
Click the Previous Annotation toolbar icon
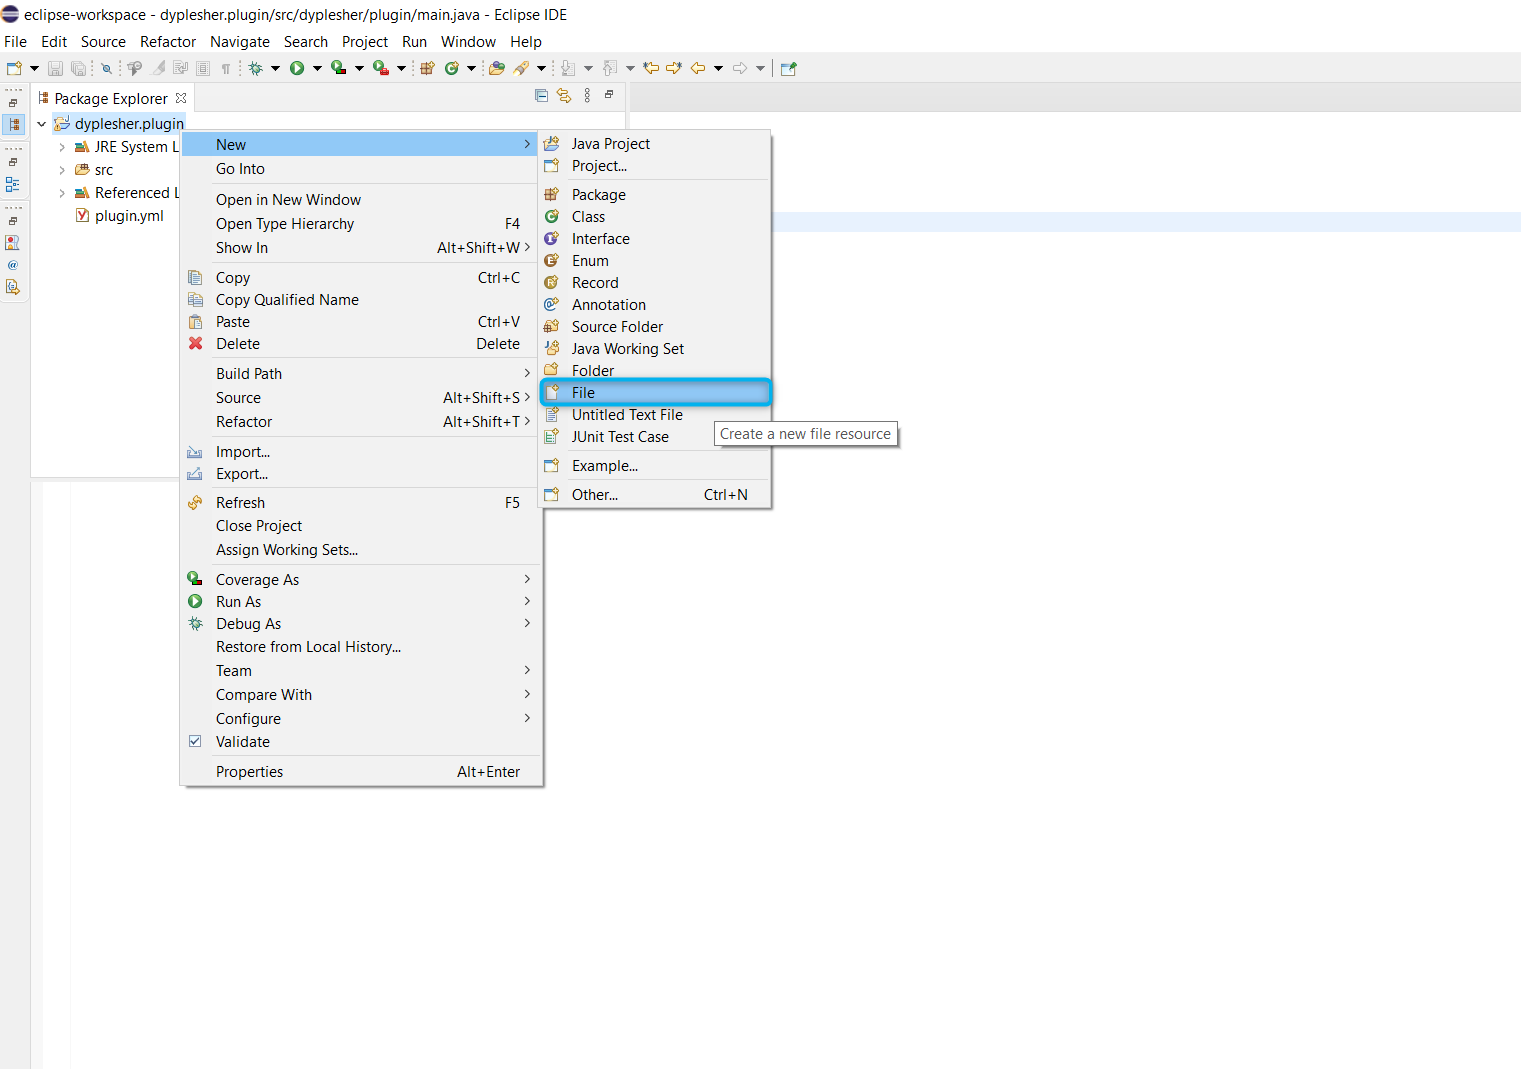pyautogui.click(x=609, y=68)
